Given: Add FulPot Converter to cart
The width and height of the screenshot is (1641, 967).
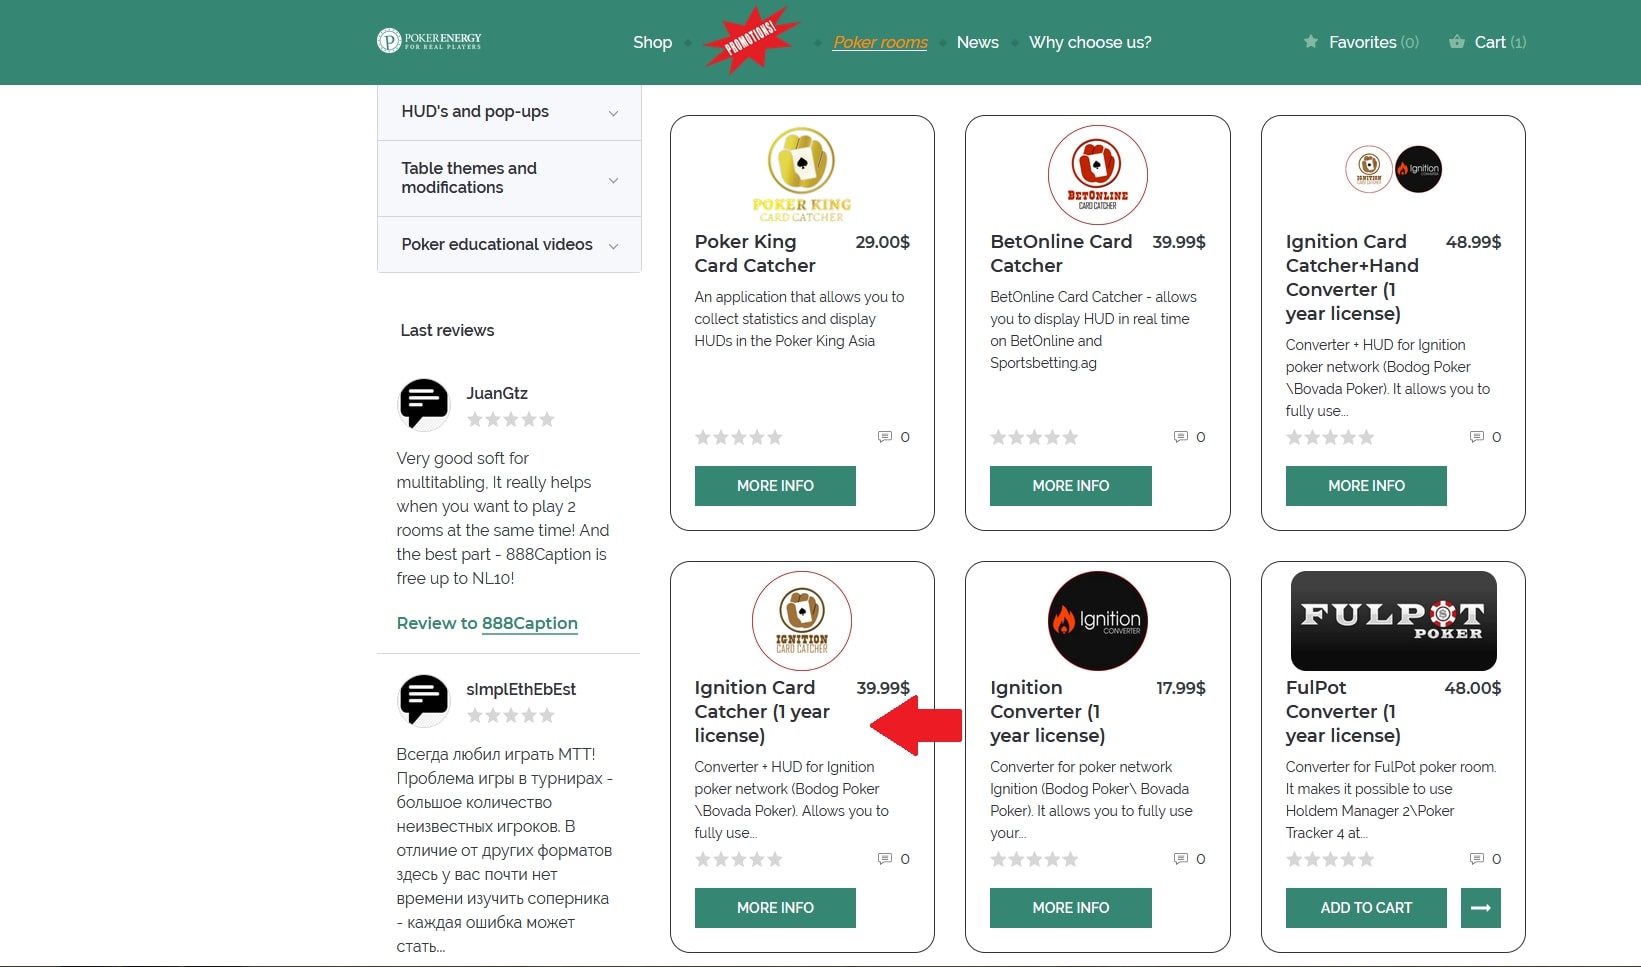Looking at the screenshot, I should tap(1366, 908).
